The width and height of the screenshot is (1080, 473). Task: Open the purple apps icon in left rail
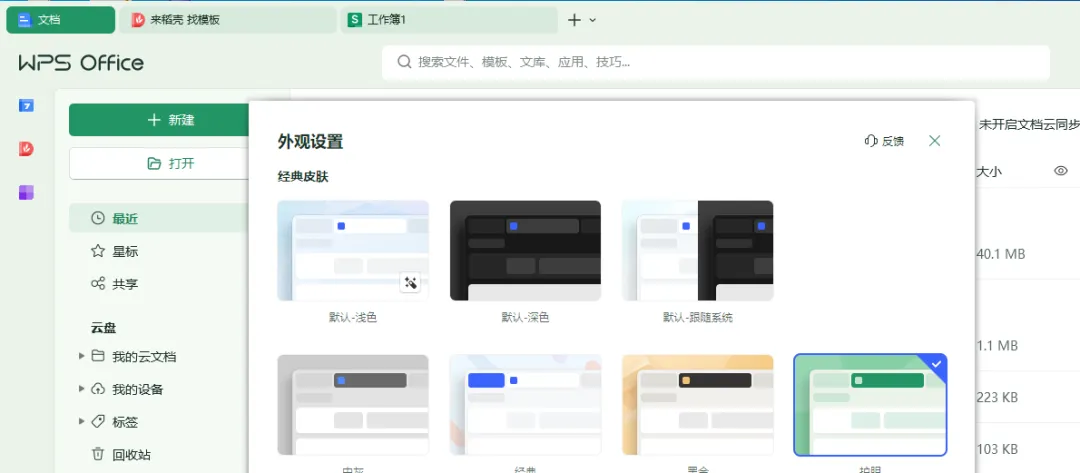26,193
